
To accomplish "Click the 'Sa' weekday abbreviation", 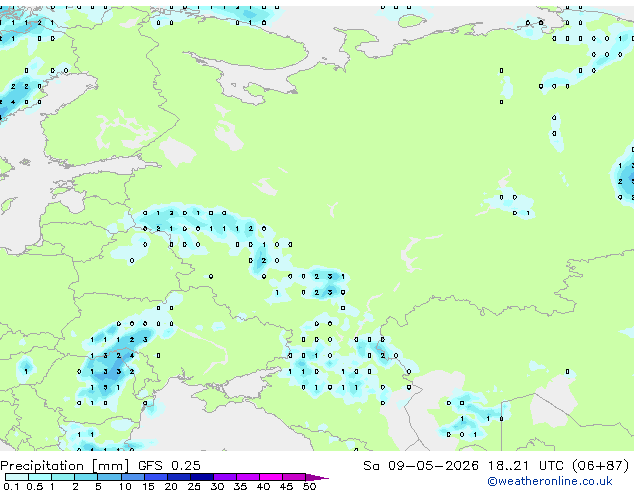I will tap(371, 466).
